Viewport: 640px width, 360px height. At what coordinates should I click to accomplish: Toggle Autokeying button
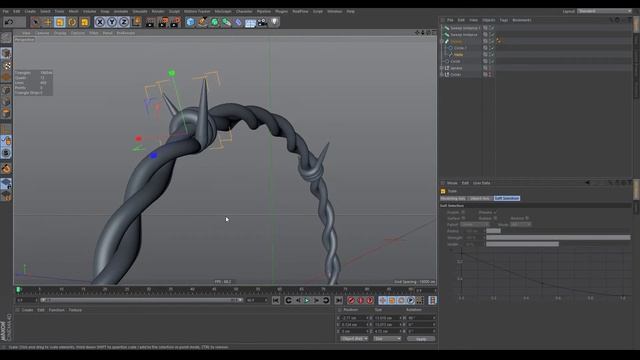pos(360,300)
